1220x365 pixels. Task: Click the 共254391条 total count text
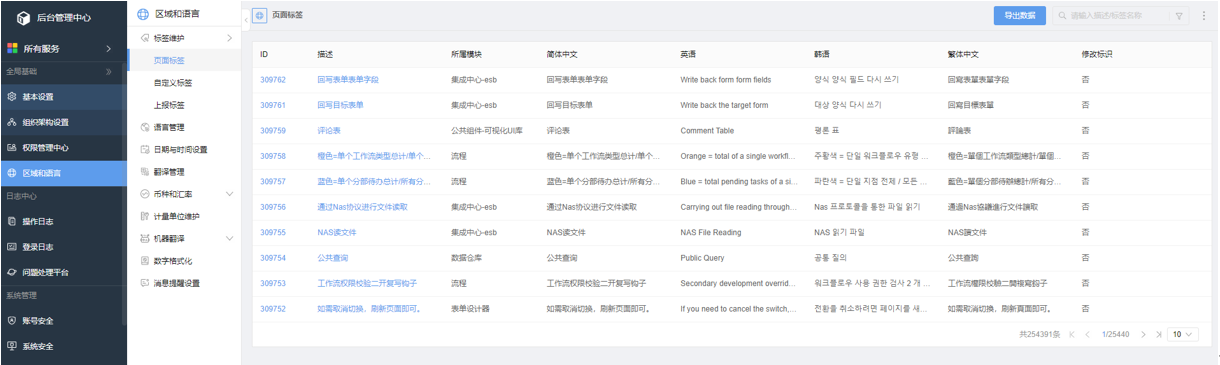1039,334
